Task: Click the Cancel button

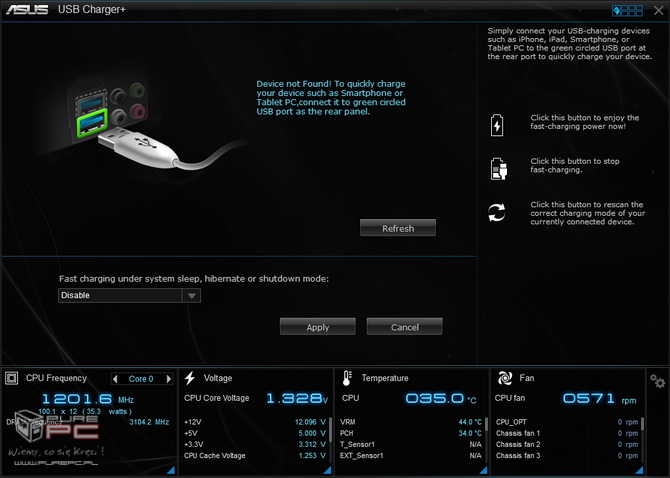Action: point(405,327)
